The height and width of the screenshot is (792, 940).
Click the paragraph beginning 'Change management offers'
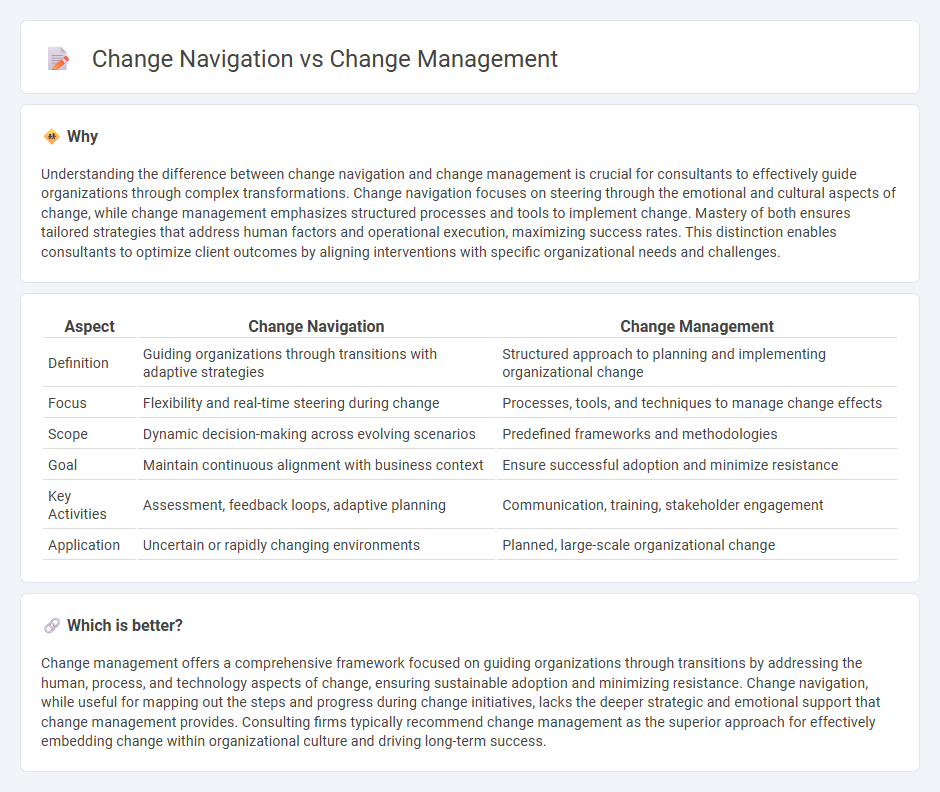tap(460, 702)
